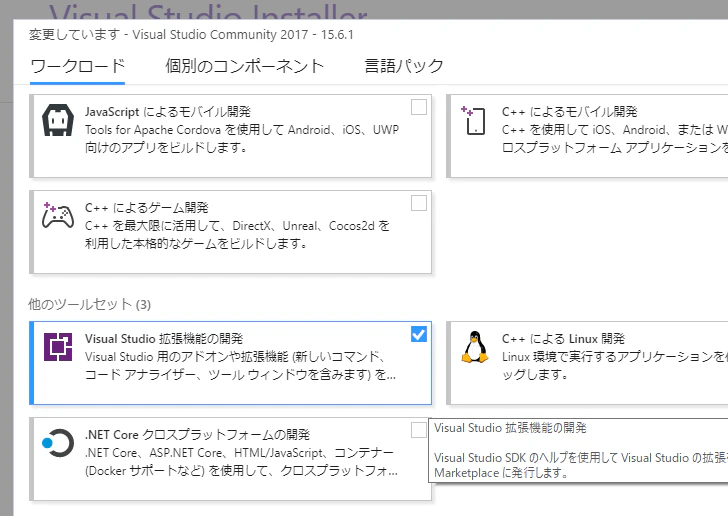
Task: Click the .NET Core circle icon
Action: click(x=58, y=443)
